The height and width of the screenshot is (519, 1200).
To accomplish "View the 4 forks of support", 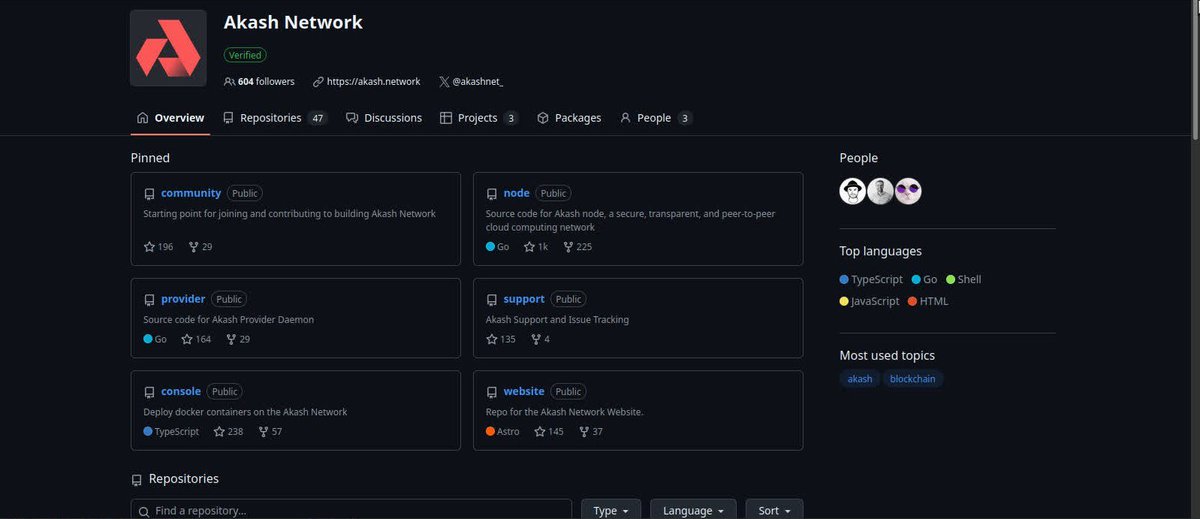I will (540, 340).
